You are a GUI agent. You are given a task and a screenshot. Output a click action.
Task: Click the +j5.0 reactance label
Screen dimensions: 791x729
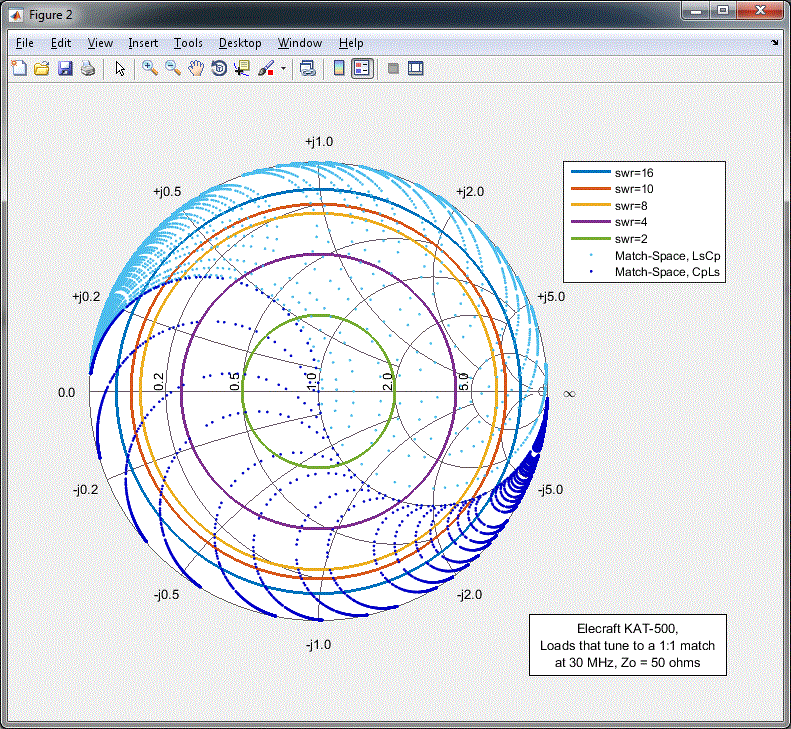click(x=551, y=297)
